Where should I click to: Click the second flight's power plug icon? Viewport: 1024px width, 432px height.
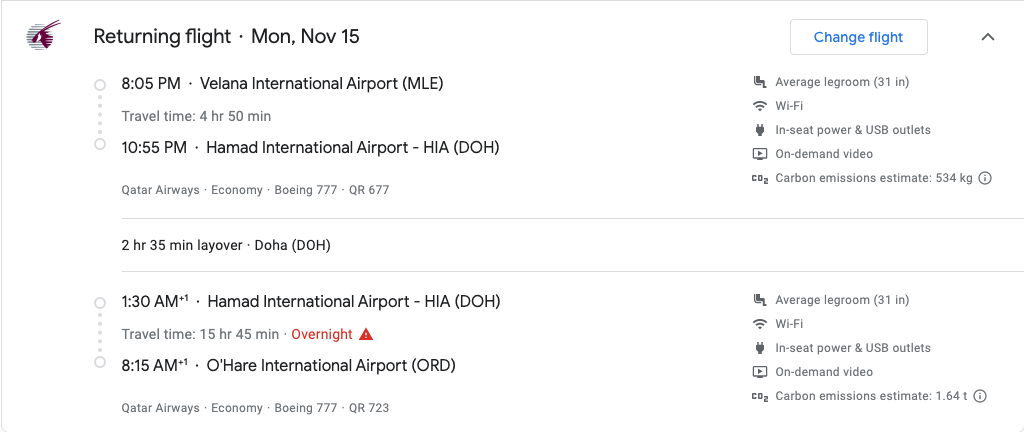759,348
